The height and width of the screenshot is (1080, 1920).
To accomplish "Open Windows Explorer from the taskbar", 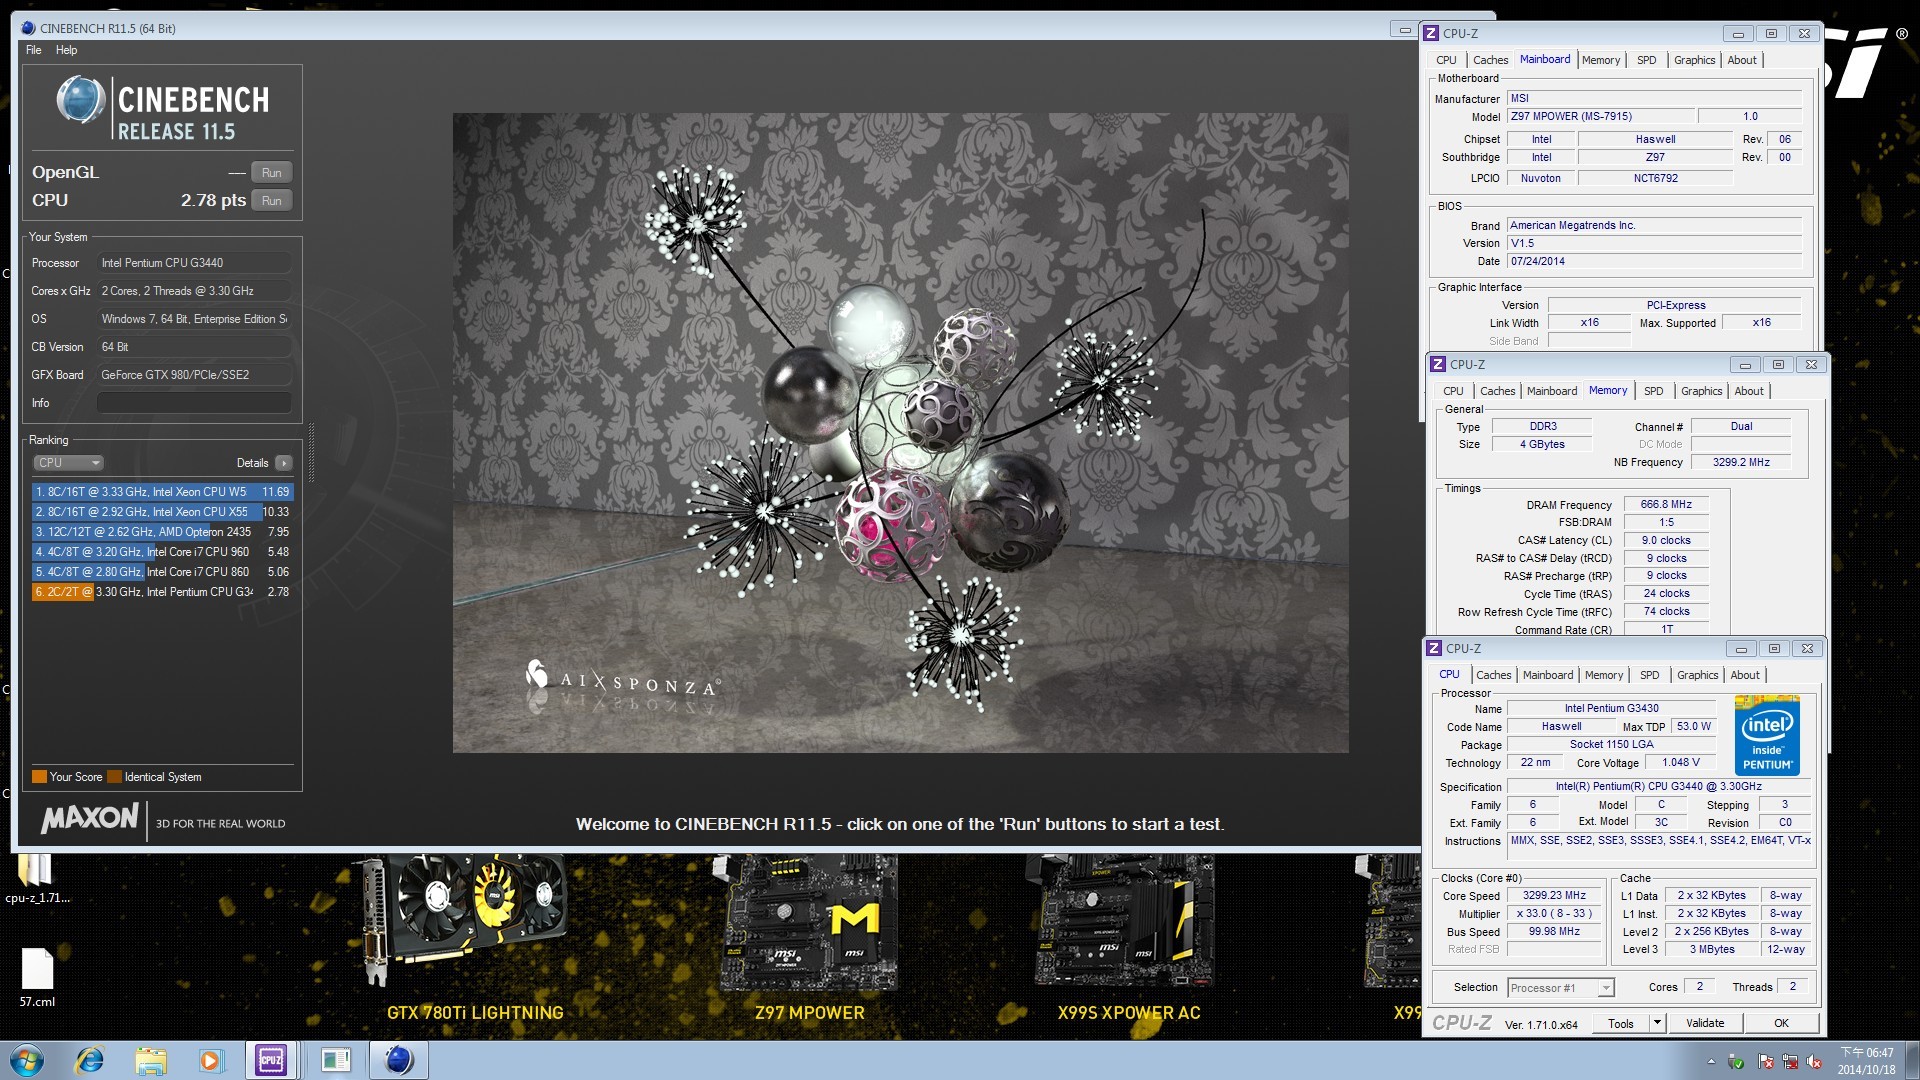I will (150, 1060).
